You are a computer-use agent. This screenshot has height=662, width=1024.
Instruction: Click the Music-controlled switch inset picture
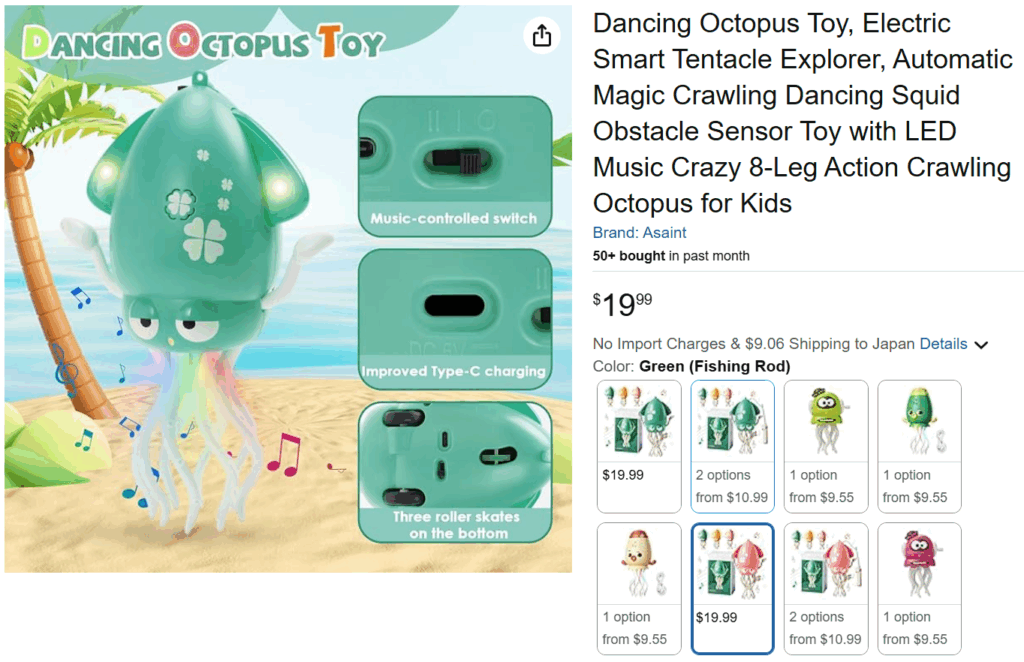pyautogui.click(x=455, y=166)
